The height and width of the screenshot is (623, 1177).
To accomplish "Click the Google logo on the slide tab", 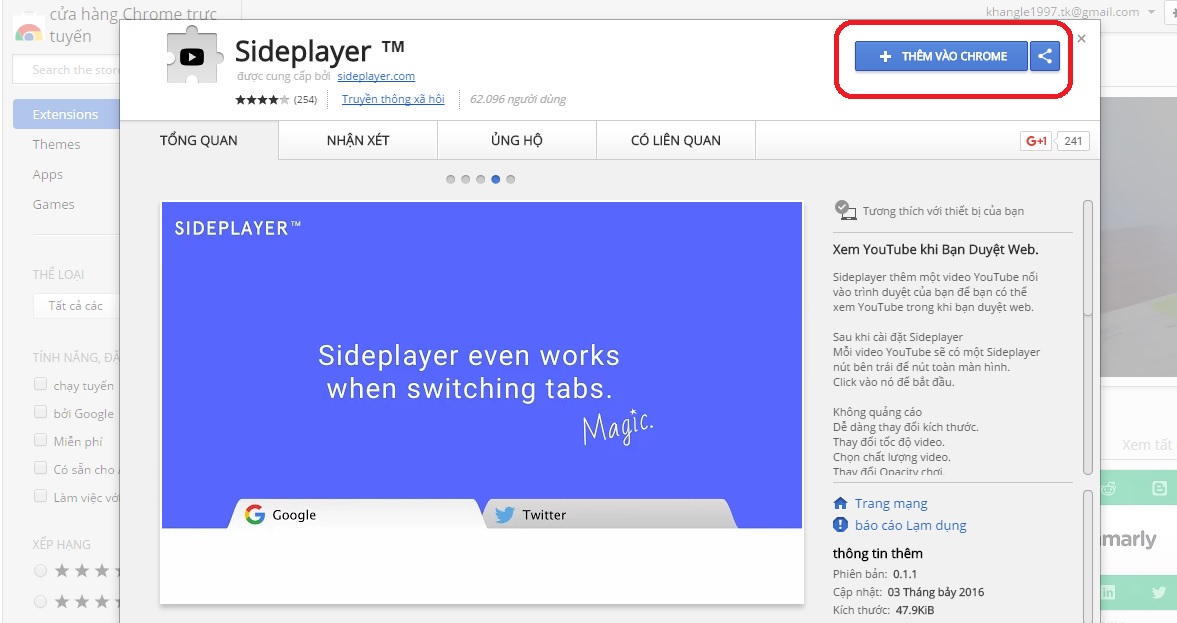I will click(255, 514).
